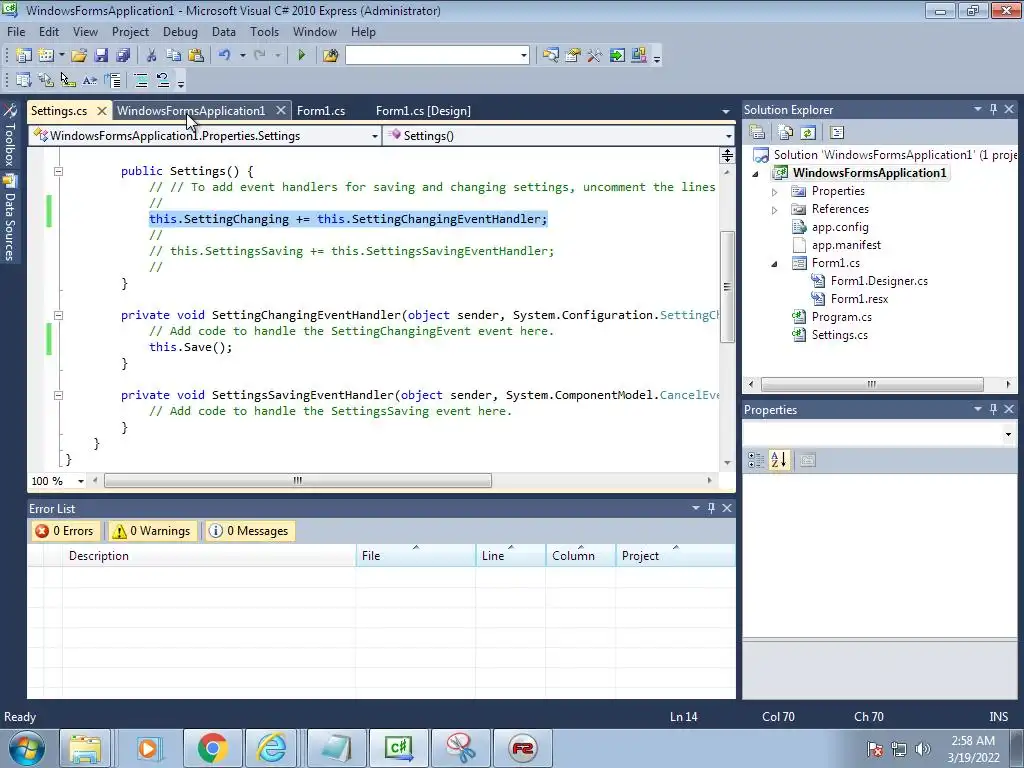The width and height of the screenshot is (1024, 768).
Task: Switch to the Form1.cs [Design] tab
Action: [x=423, y=110]
